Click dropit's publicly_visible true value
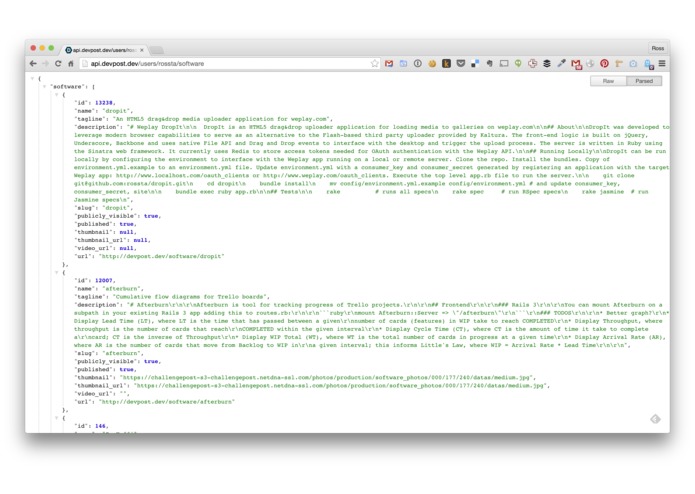The height and width of the screenshot is (494, 695). pos(151,216)
